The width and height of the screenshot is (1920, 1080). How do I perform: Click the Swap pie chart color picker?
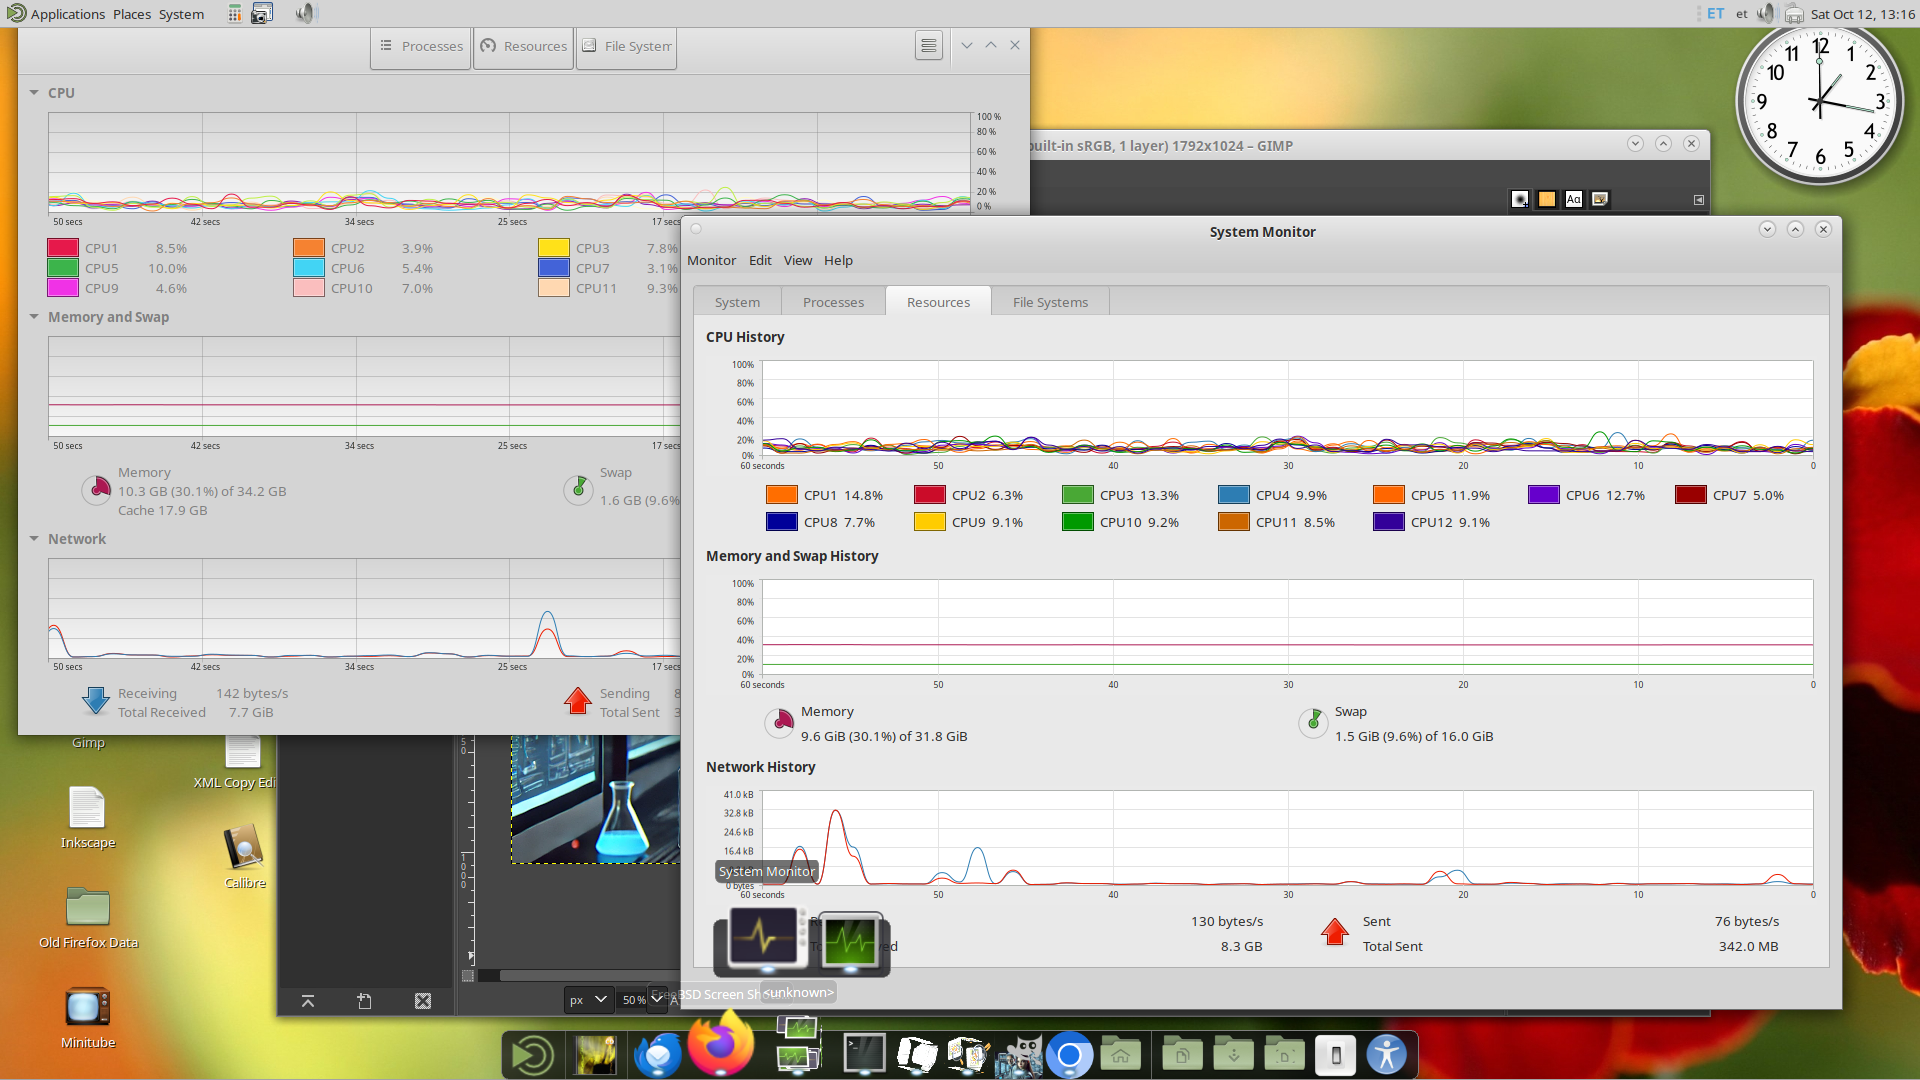coord(1312,722)
